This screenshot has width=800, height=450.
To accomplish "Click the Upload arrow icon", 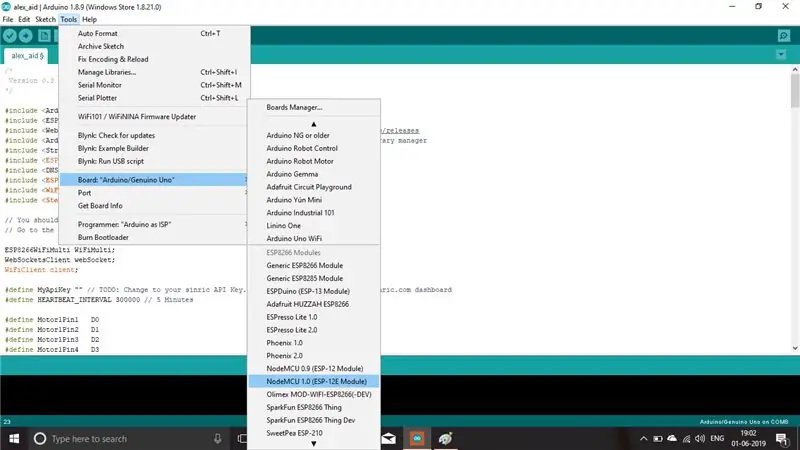I will click(26, 35).
